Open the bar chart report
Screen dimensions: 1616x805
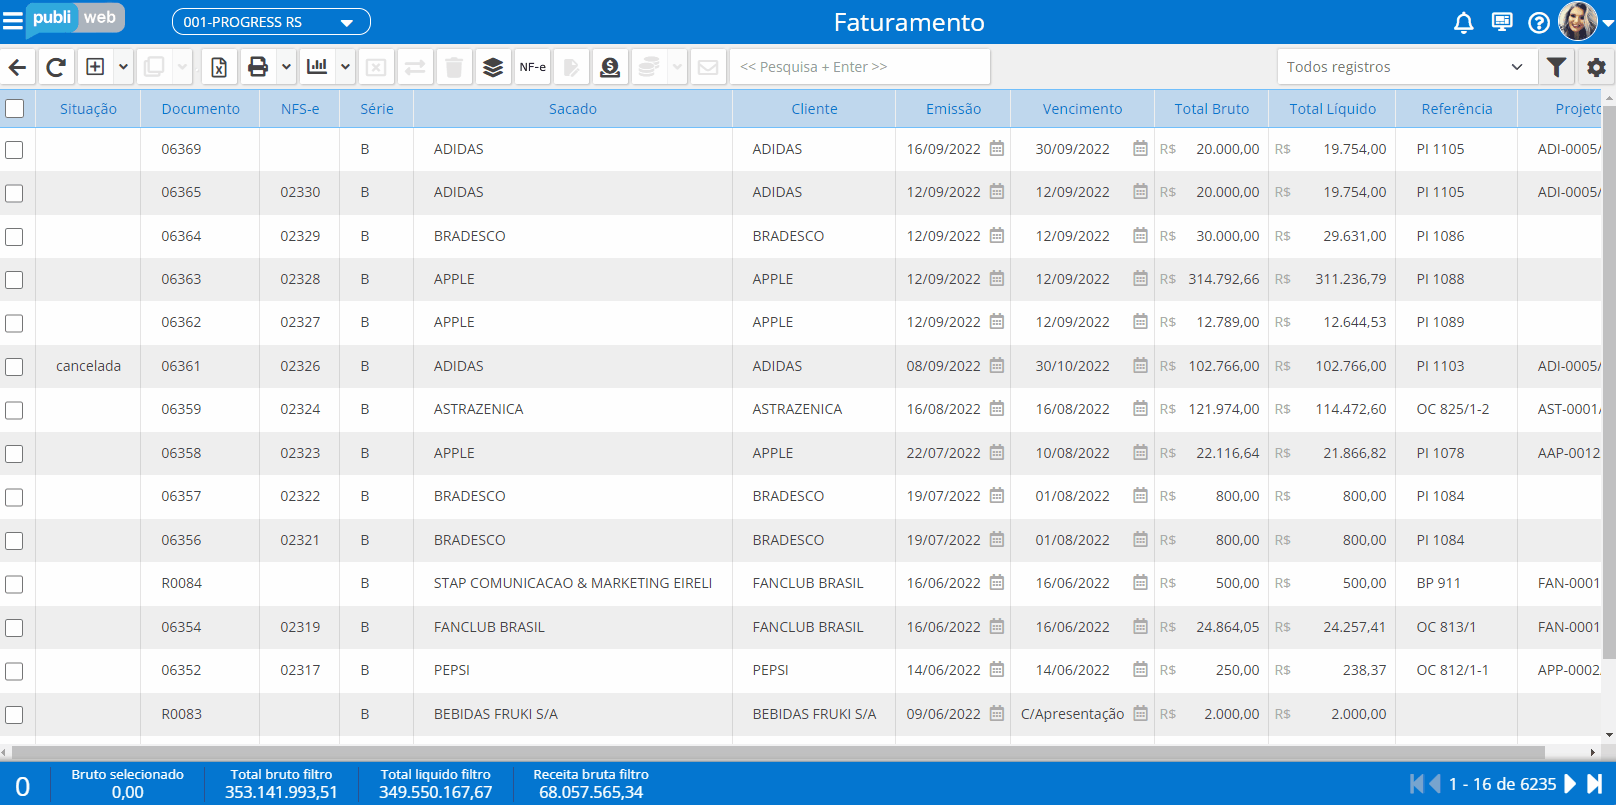click(x=317, y=67)
